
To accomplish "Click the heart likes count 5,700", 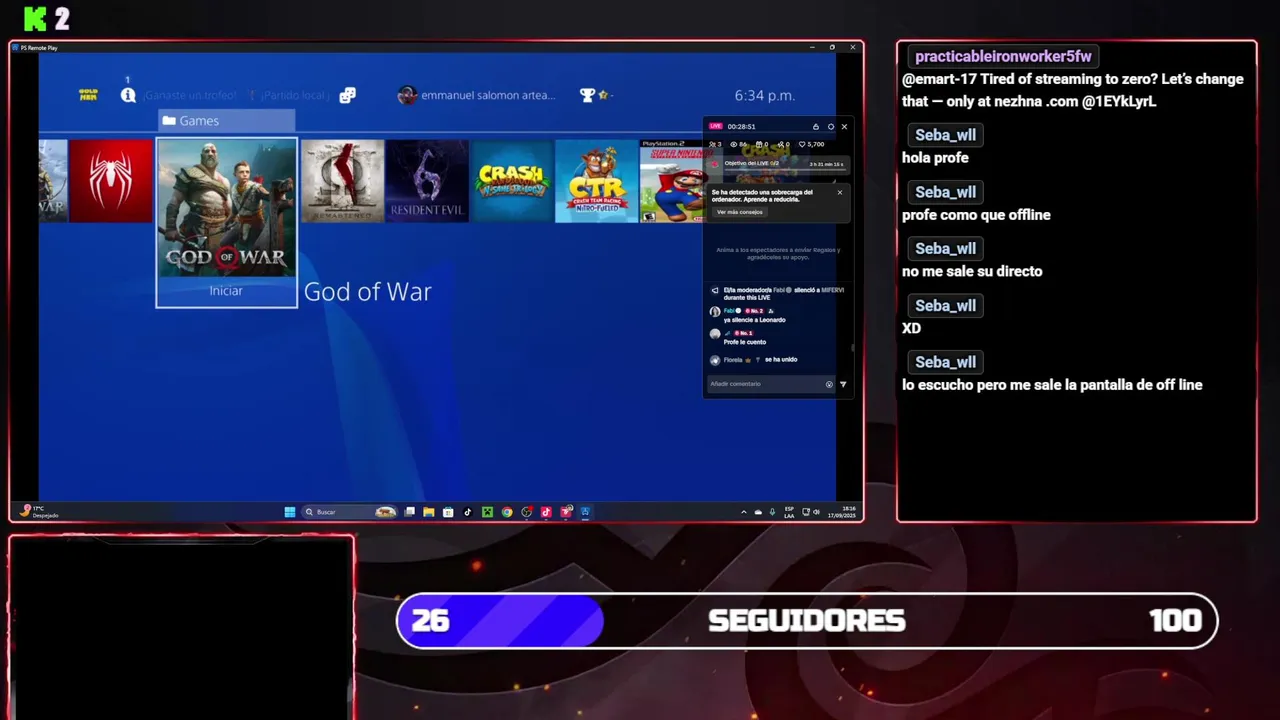I will (811, 144).
